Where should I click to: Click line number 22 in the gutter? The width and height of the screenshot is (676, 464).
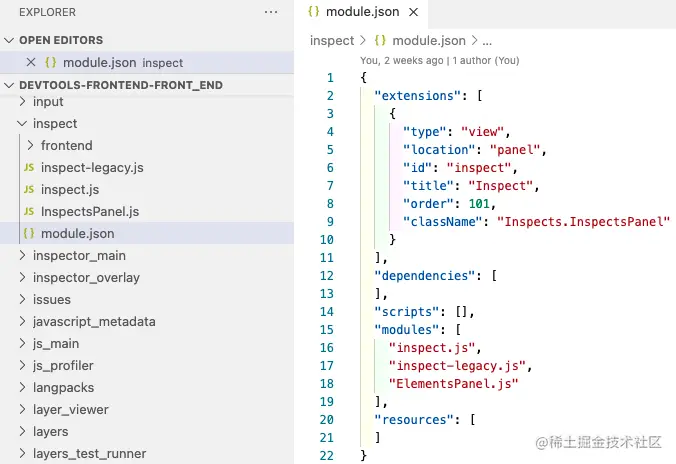327,455
